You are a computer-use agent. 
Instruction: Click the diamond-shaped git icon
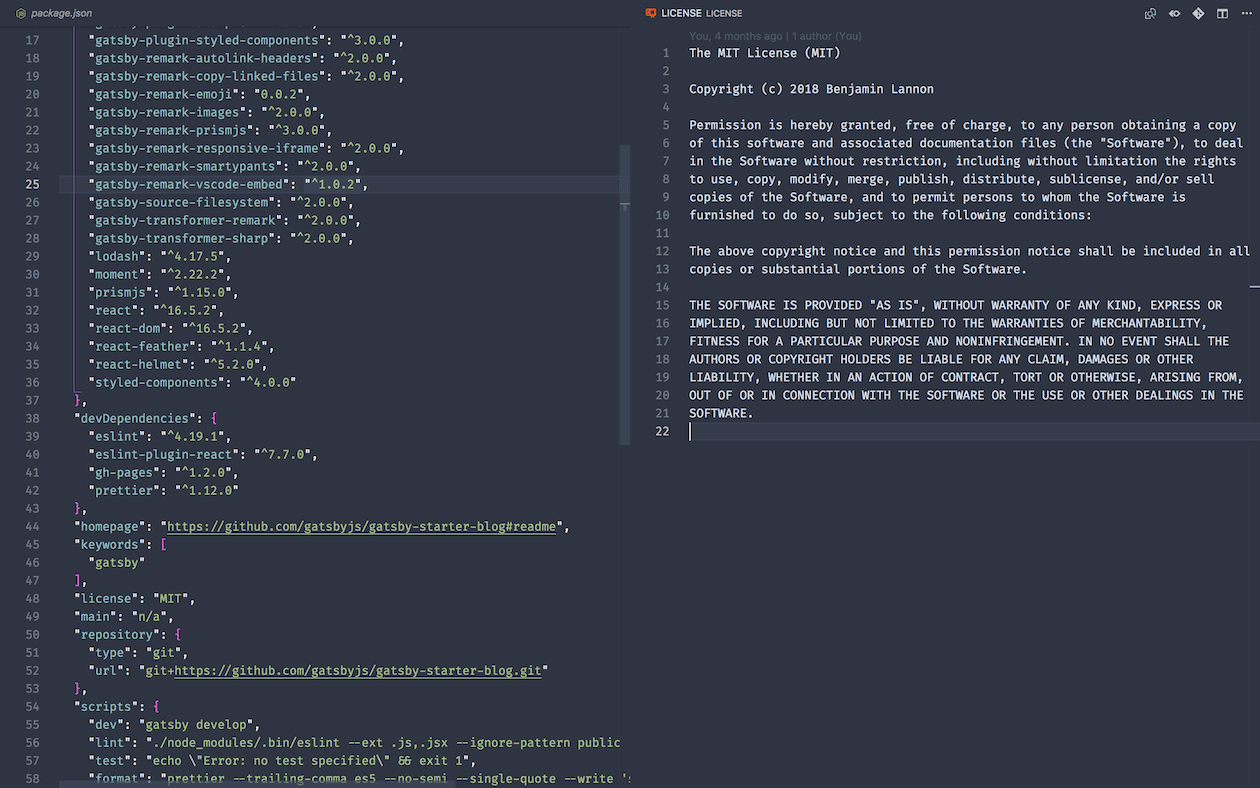point(1198,14)
